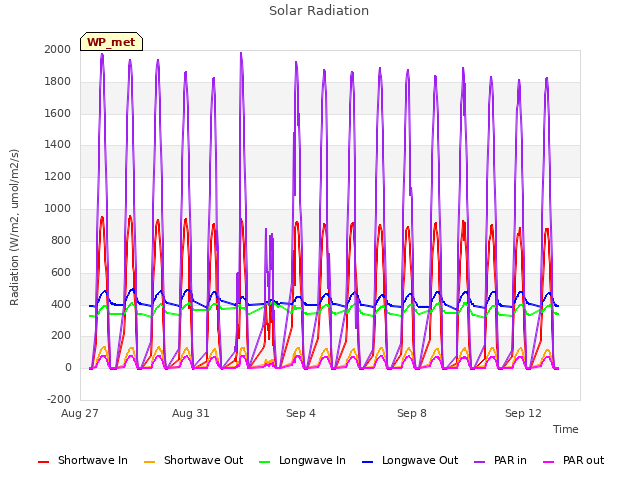Click the purple PAR in legend swatch
640x480 pixels.
tap(480, 462)
